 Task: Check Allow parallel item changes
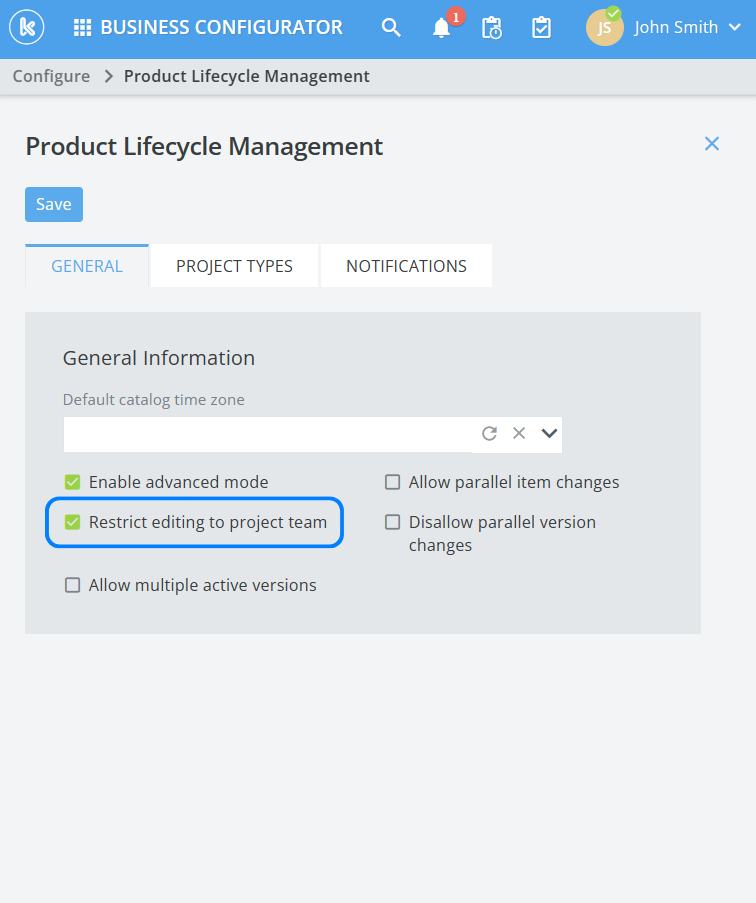[393, 482]
